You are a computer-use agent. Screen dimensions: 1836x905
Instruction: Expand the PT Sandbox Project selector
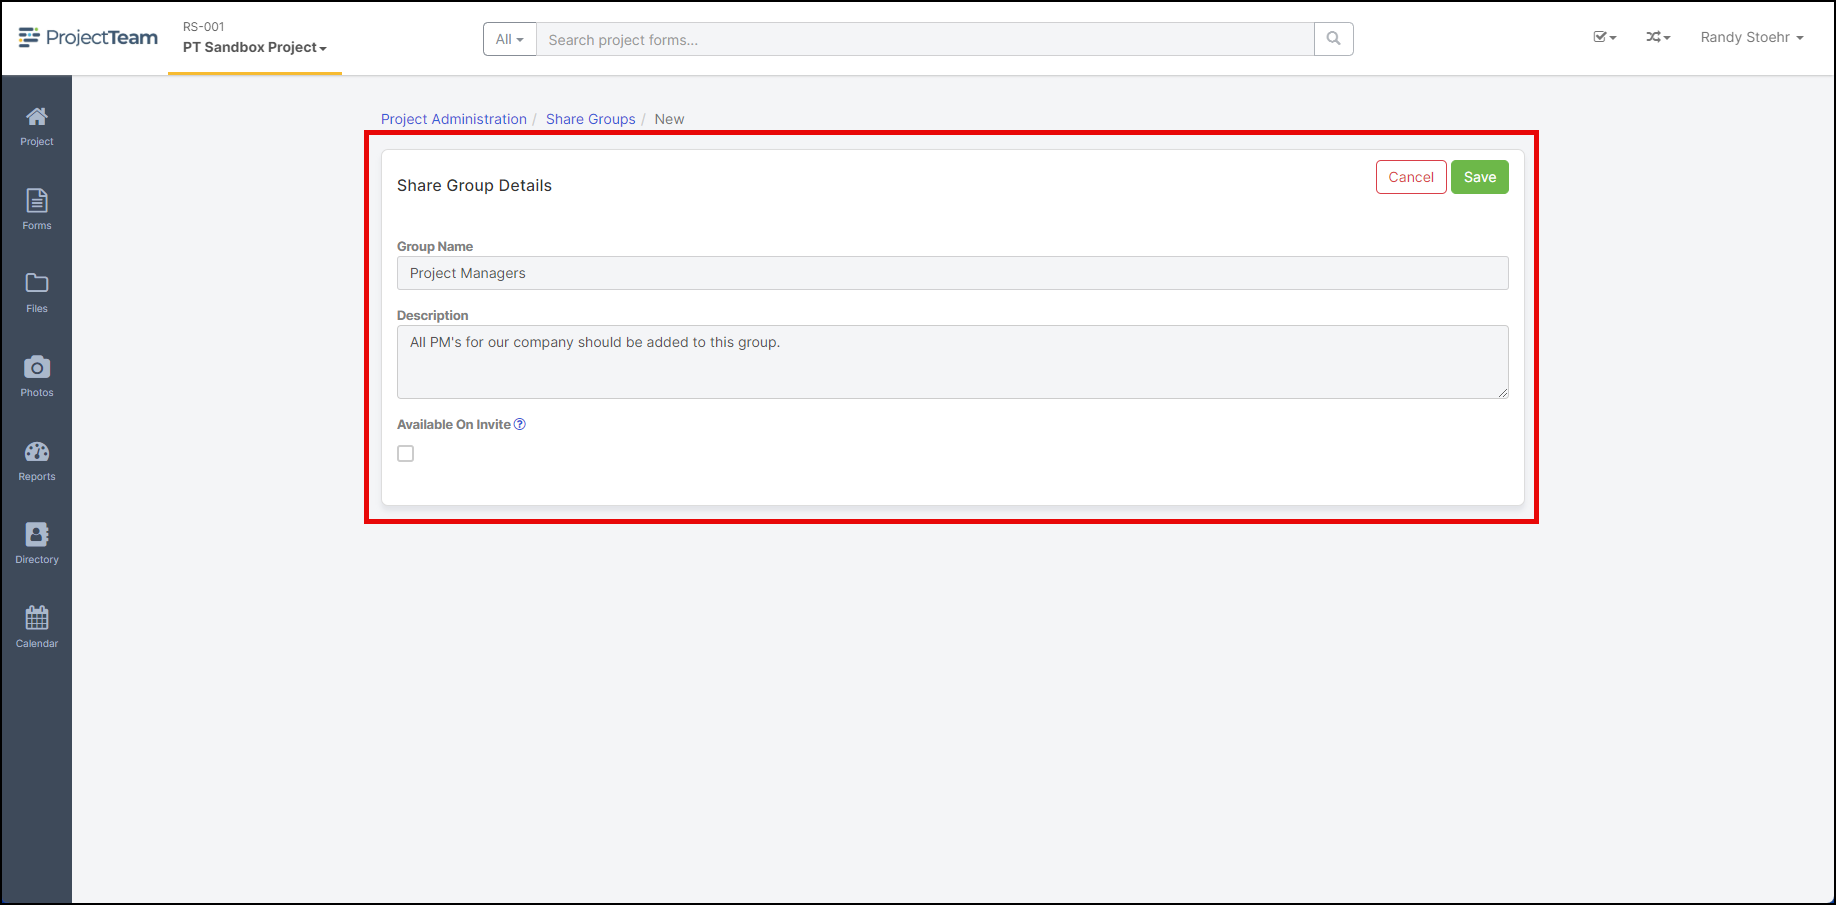pyautogui.click(x=255, y=47)
